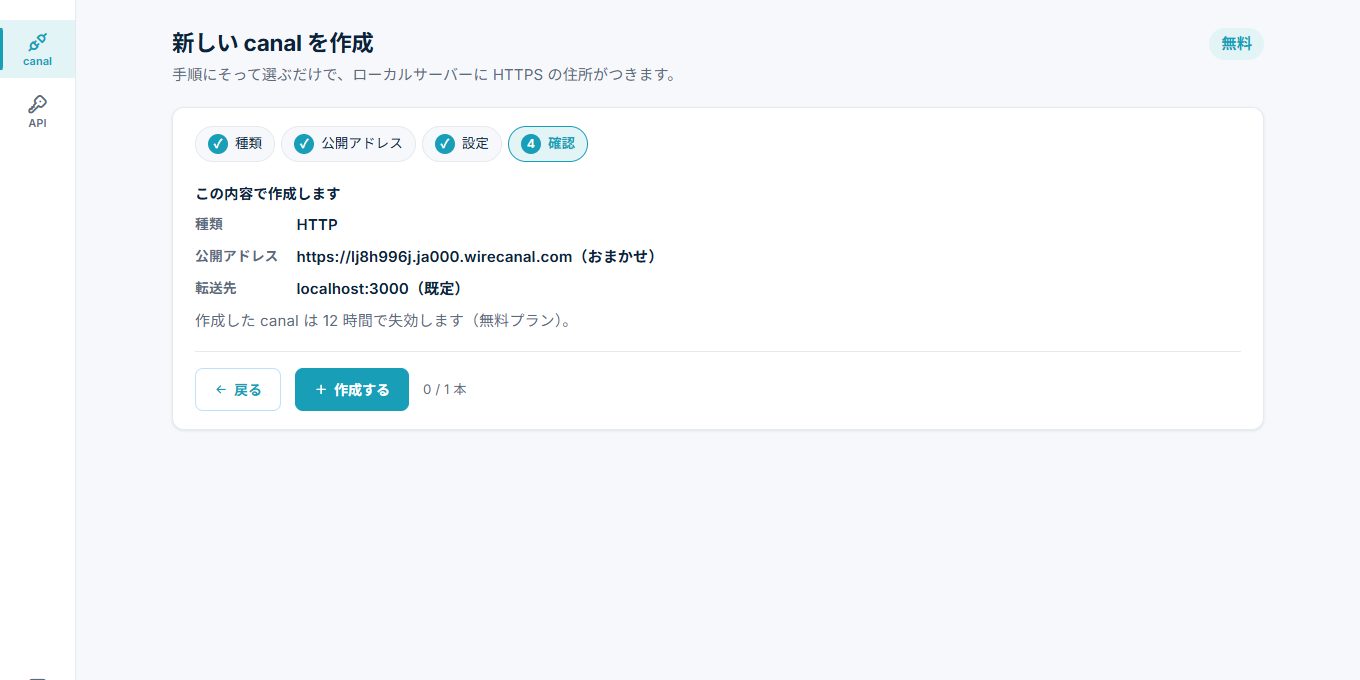The width and height of the screenshot is (1360, 680).
Task: Click the この内容で作成します heading
Action: tap(268, 194)
